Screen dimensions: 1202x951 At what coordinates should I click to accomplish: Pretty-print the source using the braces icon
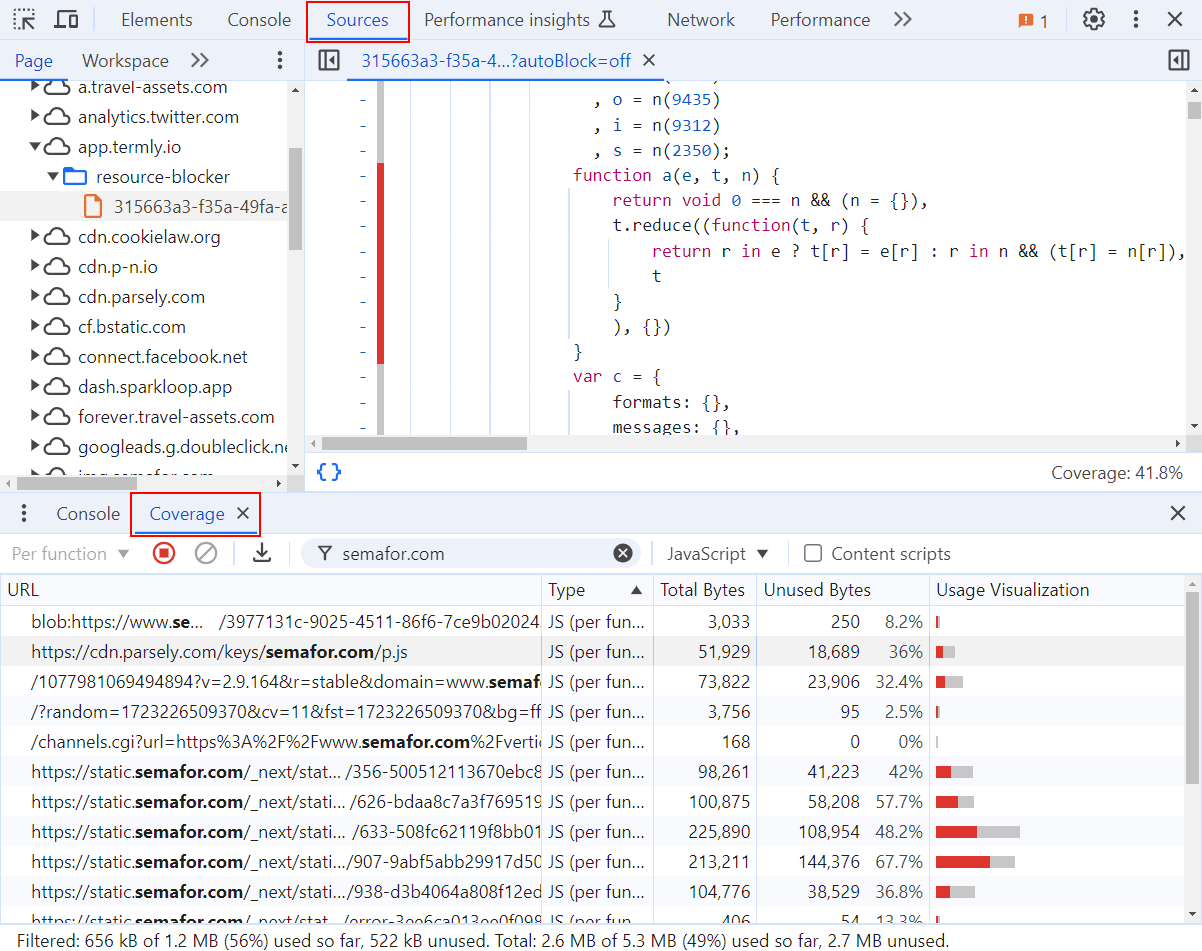pyautogui.click(x=329, y=473)
